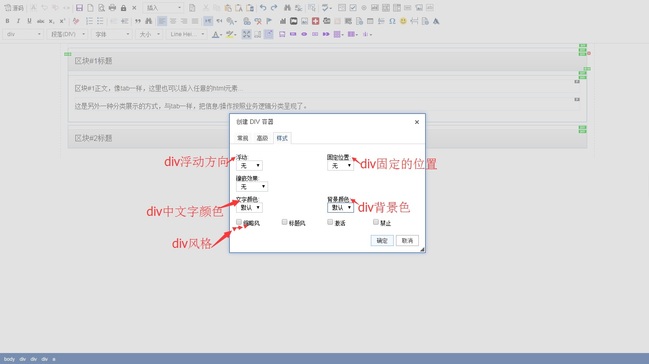This screenshot has height=364, width=649.
Task: Open the 固定位置 dropdown in dialog
Action: point(340,166)
